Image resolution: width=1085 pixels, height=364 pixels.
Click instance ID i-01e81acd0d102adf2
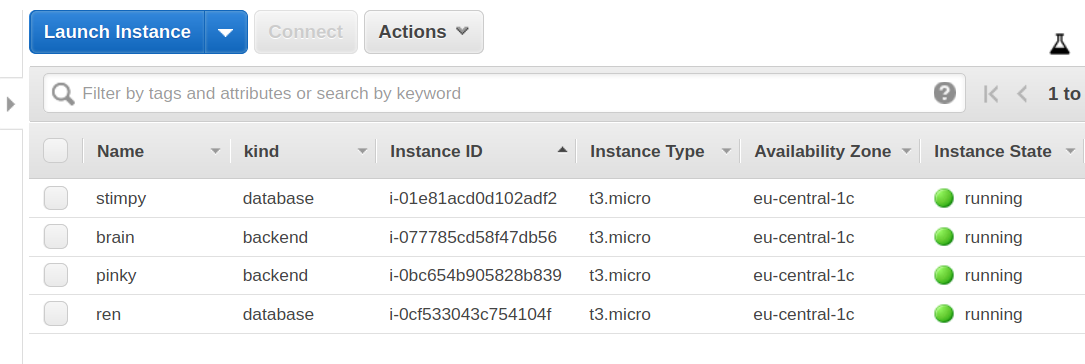pyautogui.click(x=473, y=199)
